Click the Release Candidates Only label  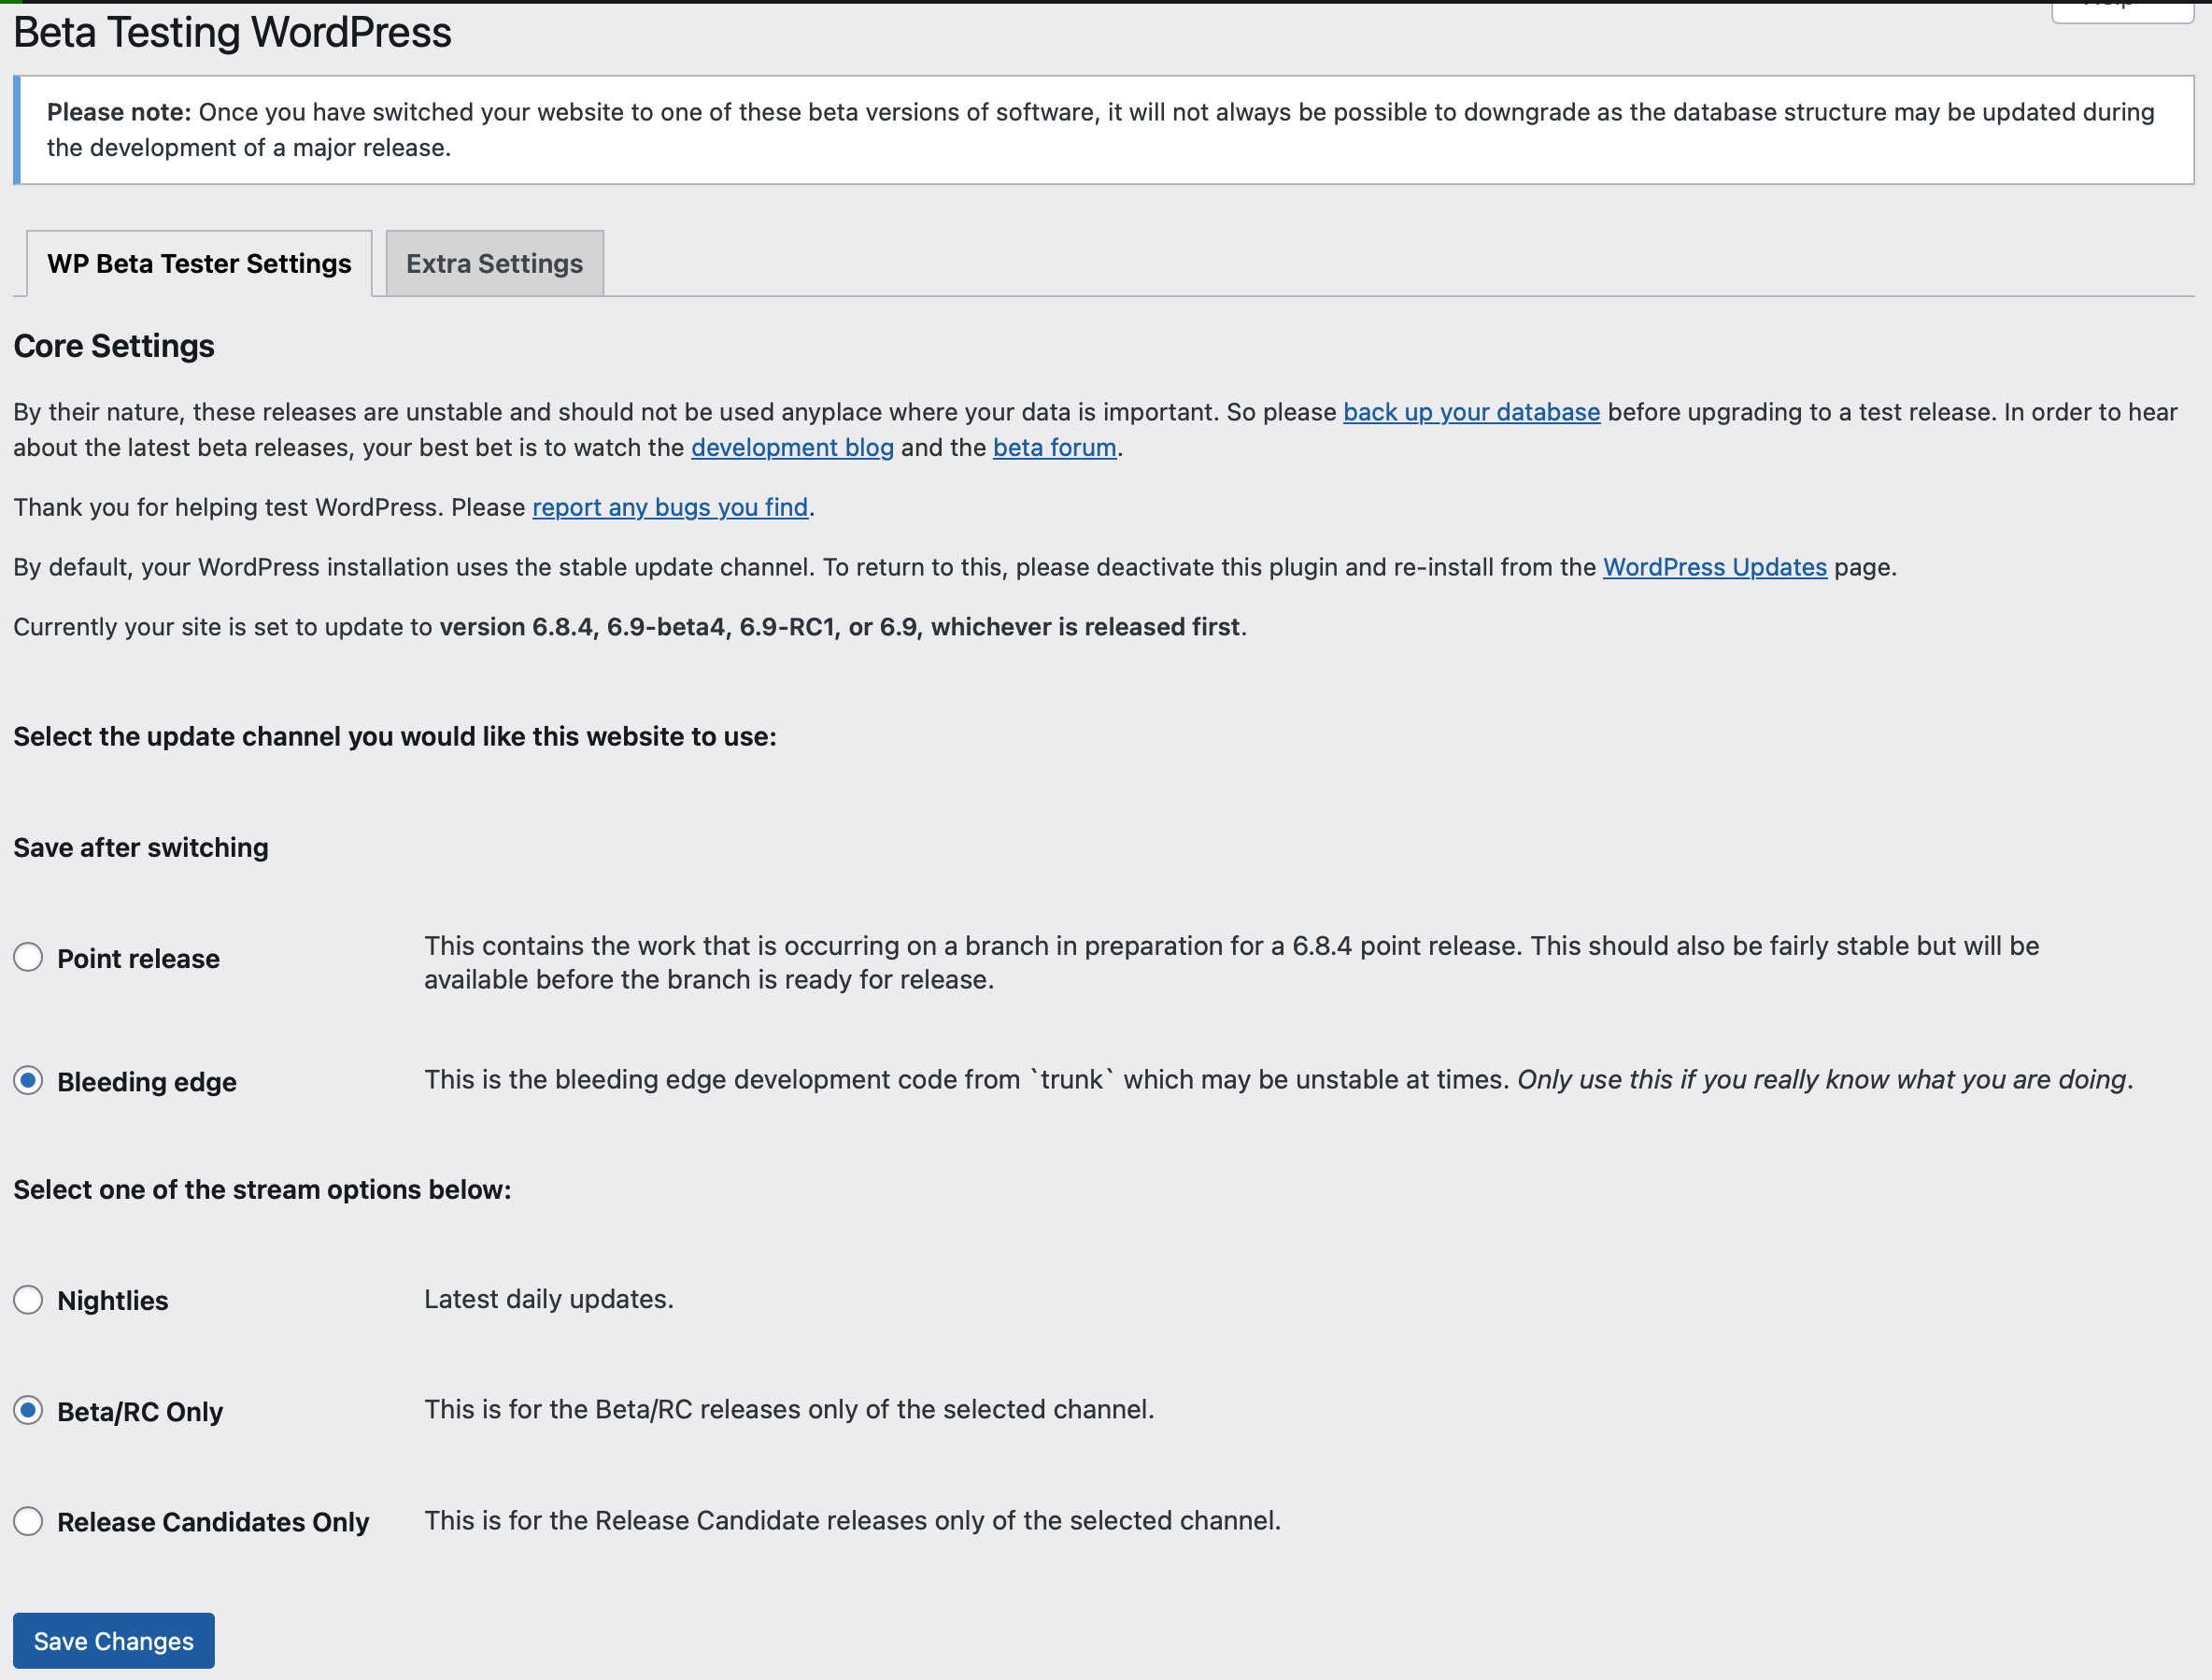tap(212, 1521)
